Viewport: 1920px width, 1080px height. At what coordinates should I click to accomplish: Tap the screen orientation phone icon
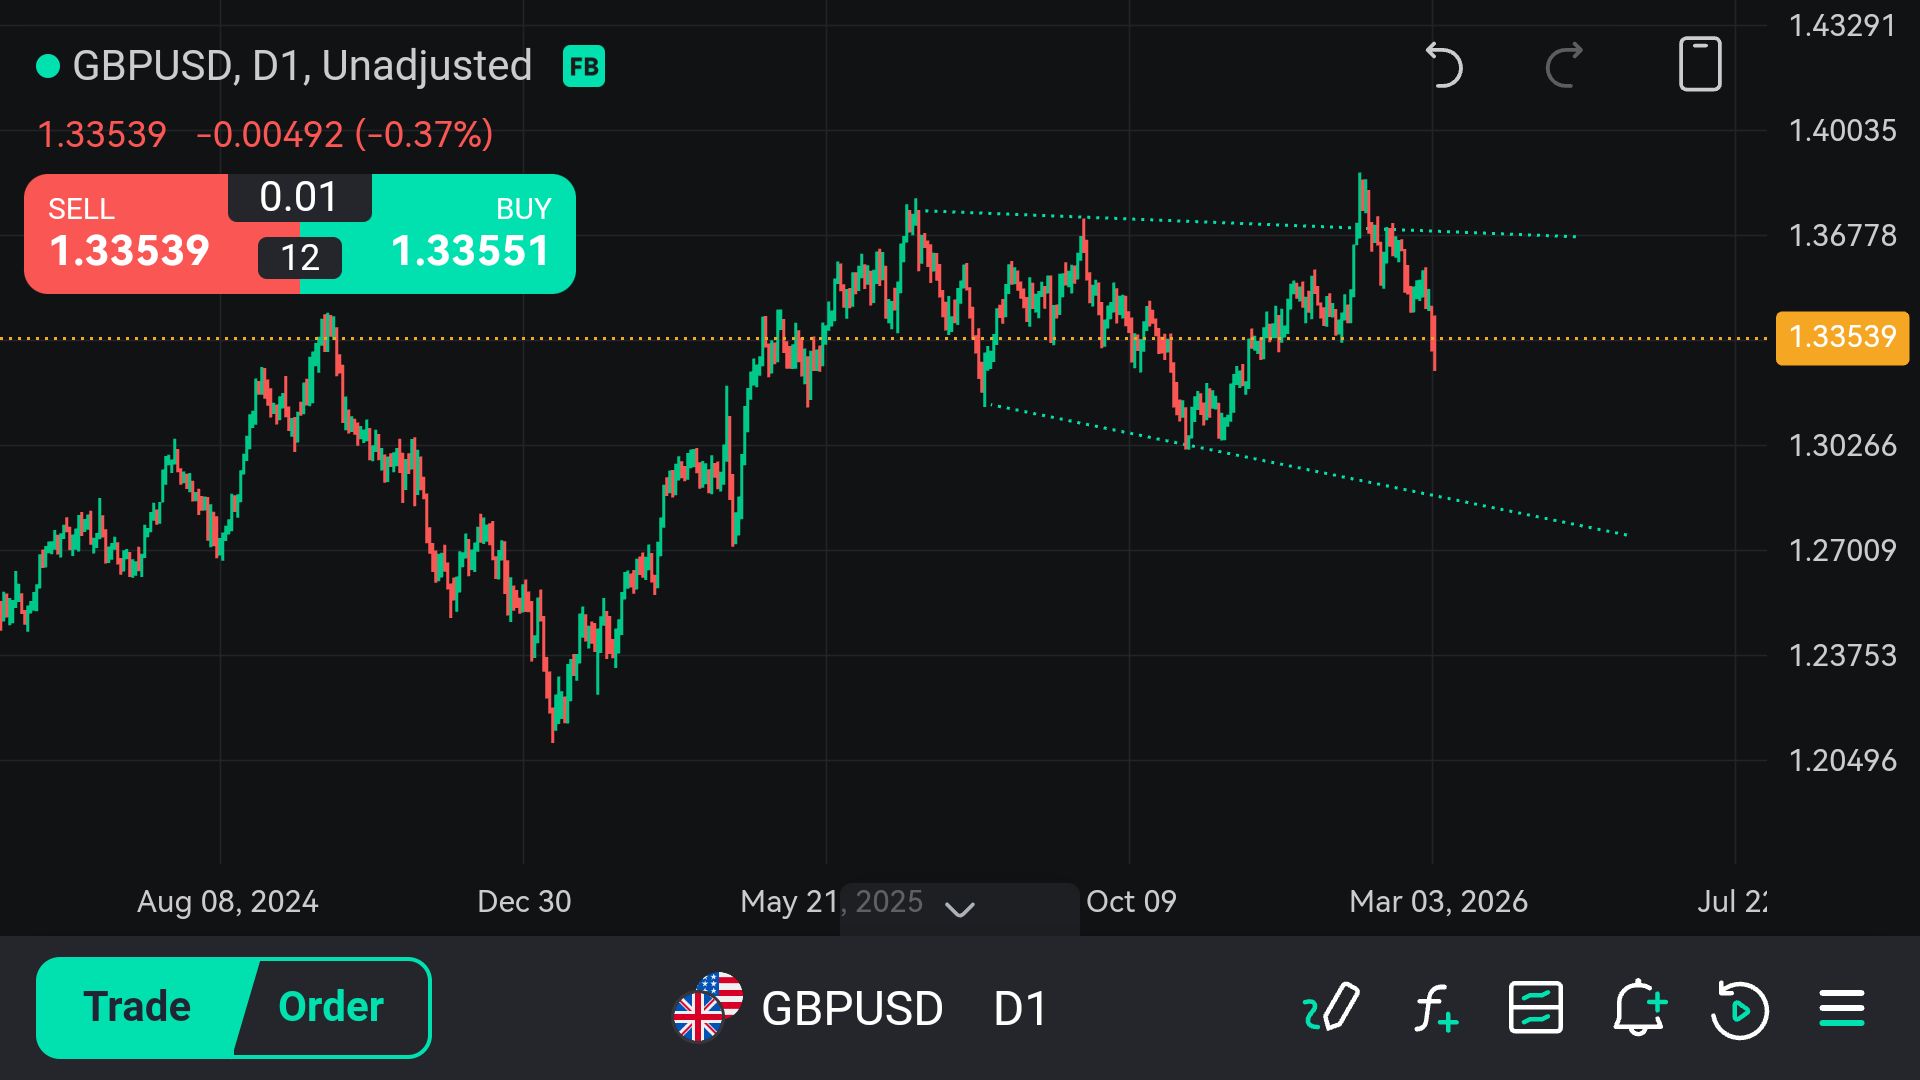[x=1699, y=65]
